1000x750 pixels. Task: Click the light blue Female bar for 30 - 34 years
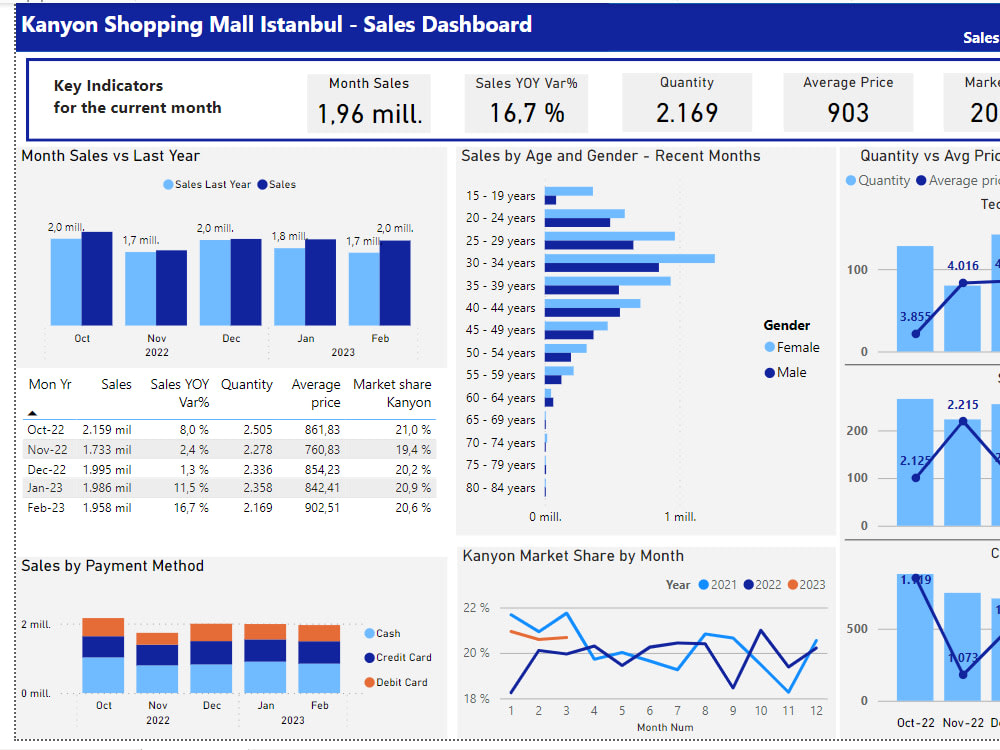(x=629, y=258)
